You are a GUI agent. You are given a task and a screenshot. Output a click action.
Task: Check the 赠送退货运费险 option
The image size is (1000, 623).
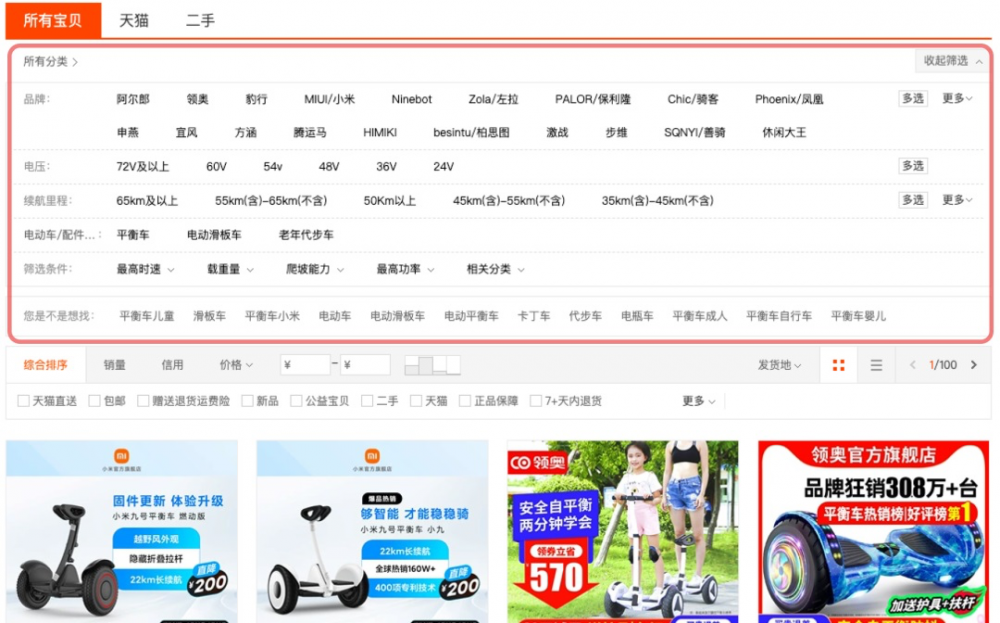point(143,400)
